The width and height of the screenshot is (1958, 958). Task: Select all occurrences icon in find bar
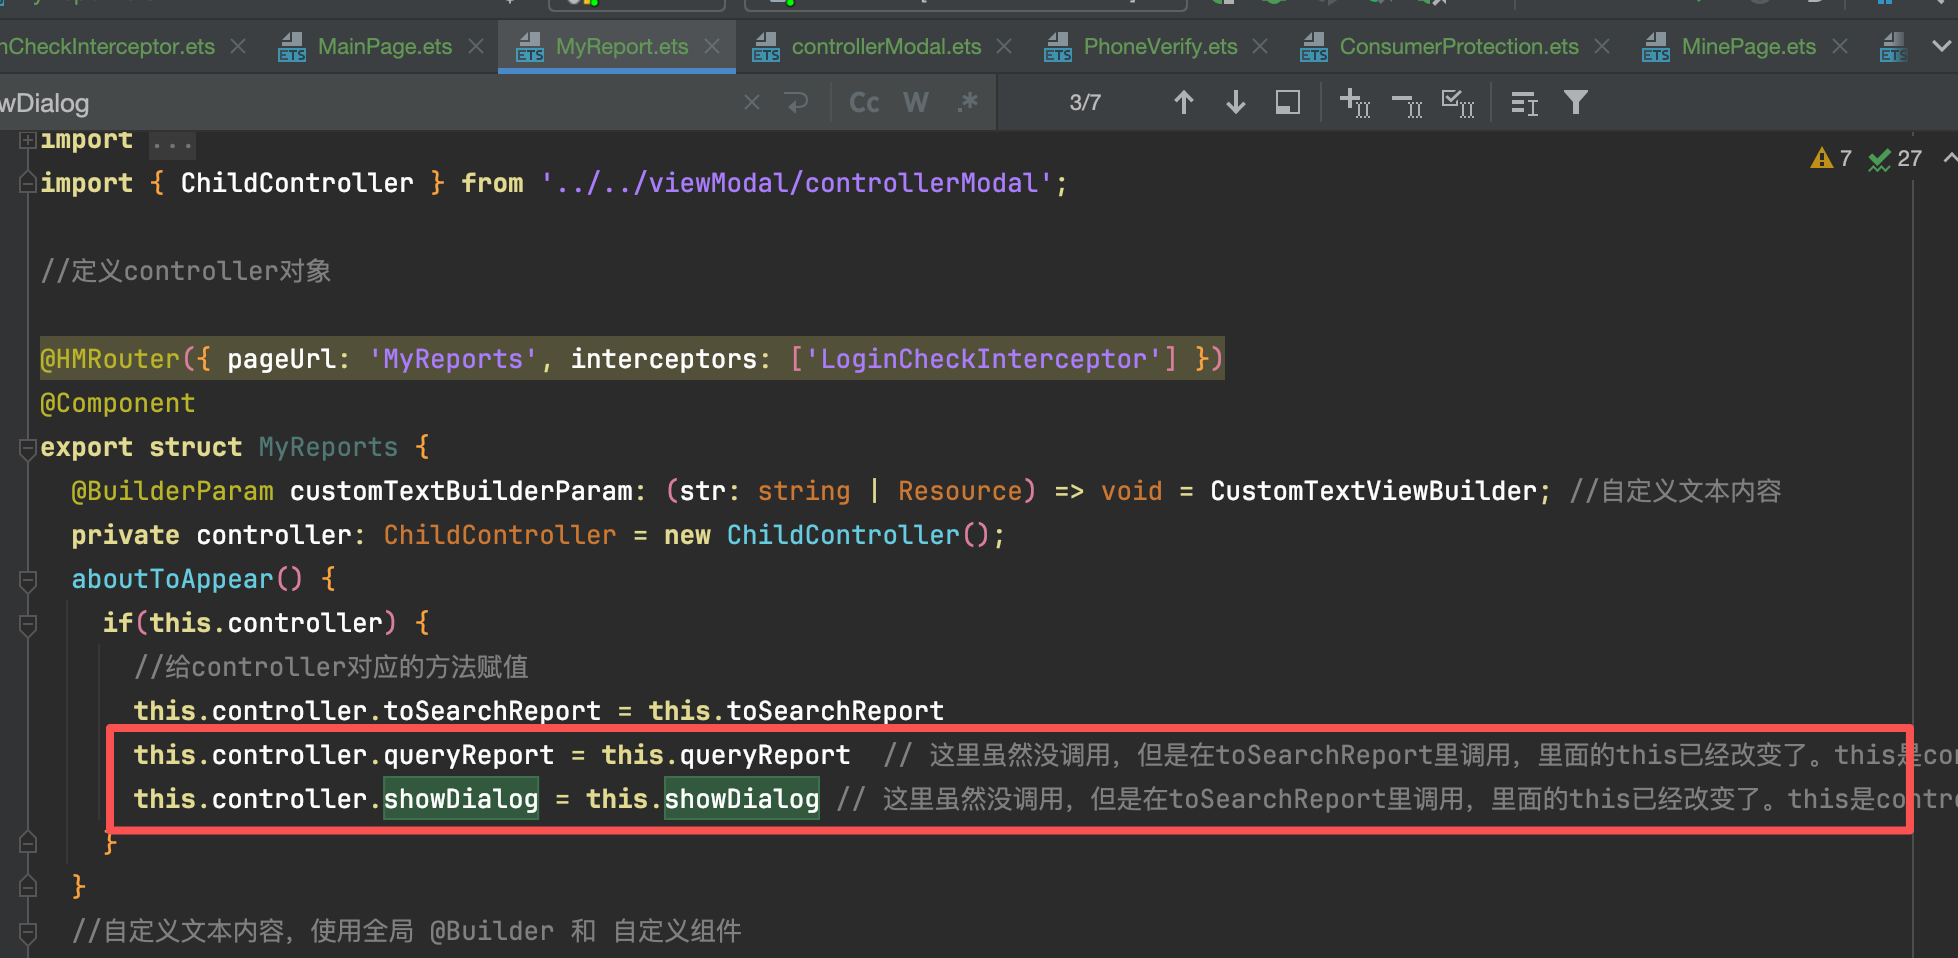[x=1458, y=103]
